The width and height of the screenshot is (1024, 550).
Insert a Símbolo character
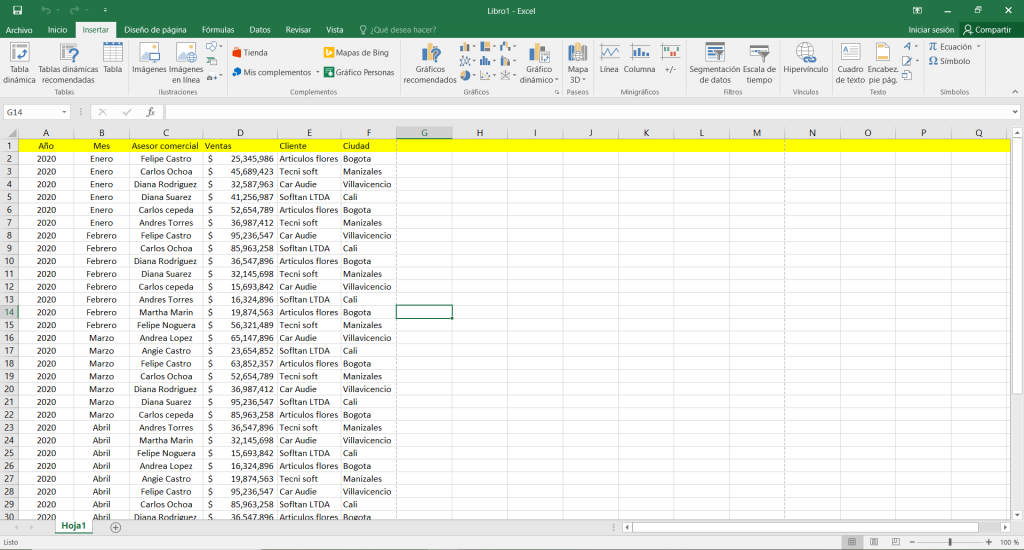pos(950,61)
